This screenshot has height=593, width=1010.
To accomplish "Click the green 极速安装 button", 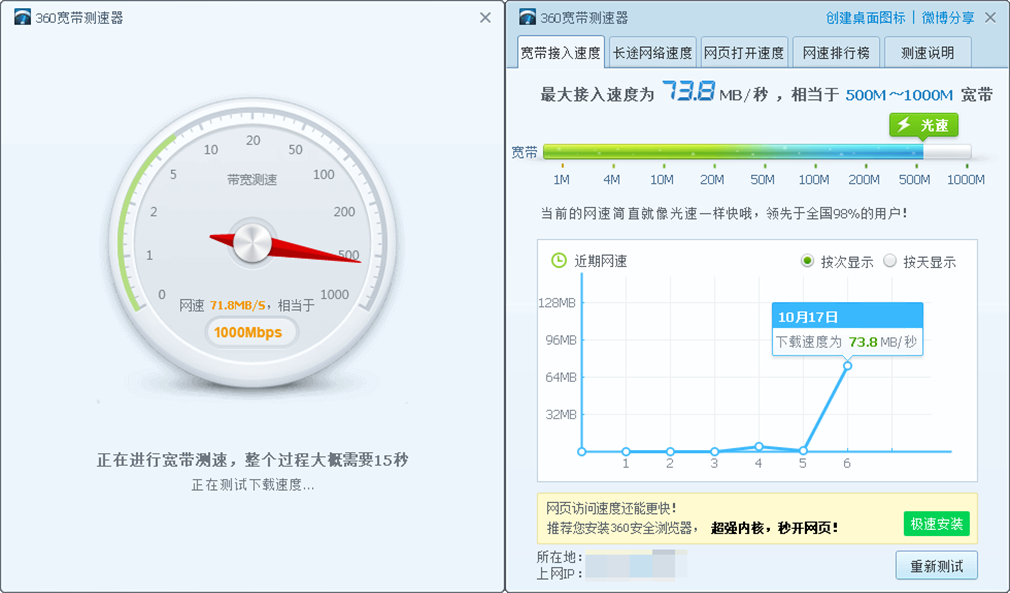I will (937, 524).
